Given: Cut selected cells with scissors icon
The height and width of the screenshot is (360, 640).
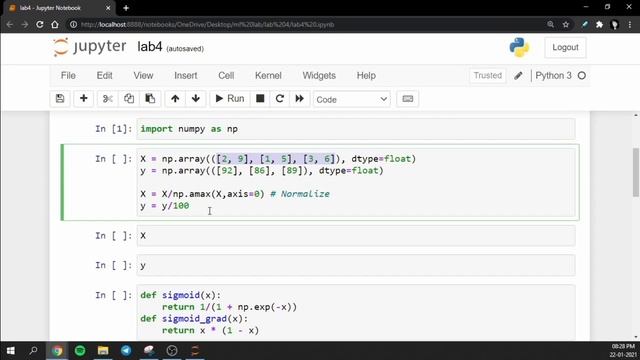Looking at the screenshot, I should click(107, 99).
